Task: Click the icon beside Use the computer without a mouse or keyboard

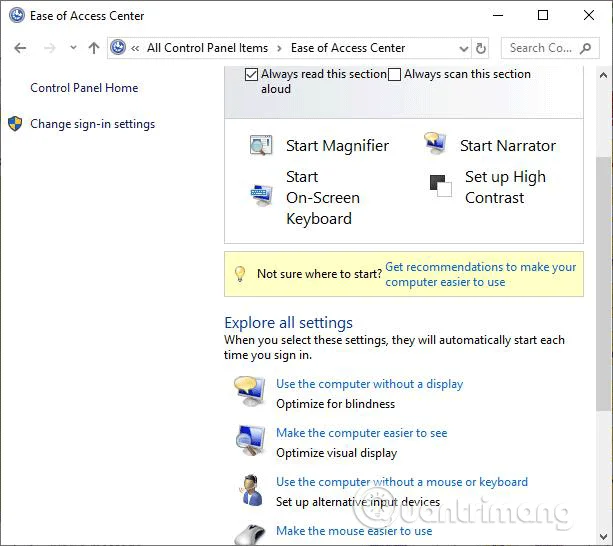Action: click(251, 490)
